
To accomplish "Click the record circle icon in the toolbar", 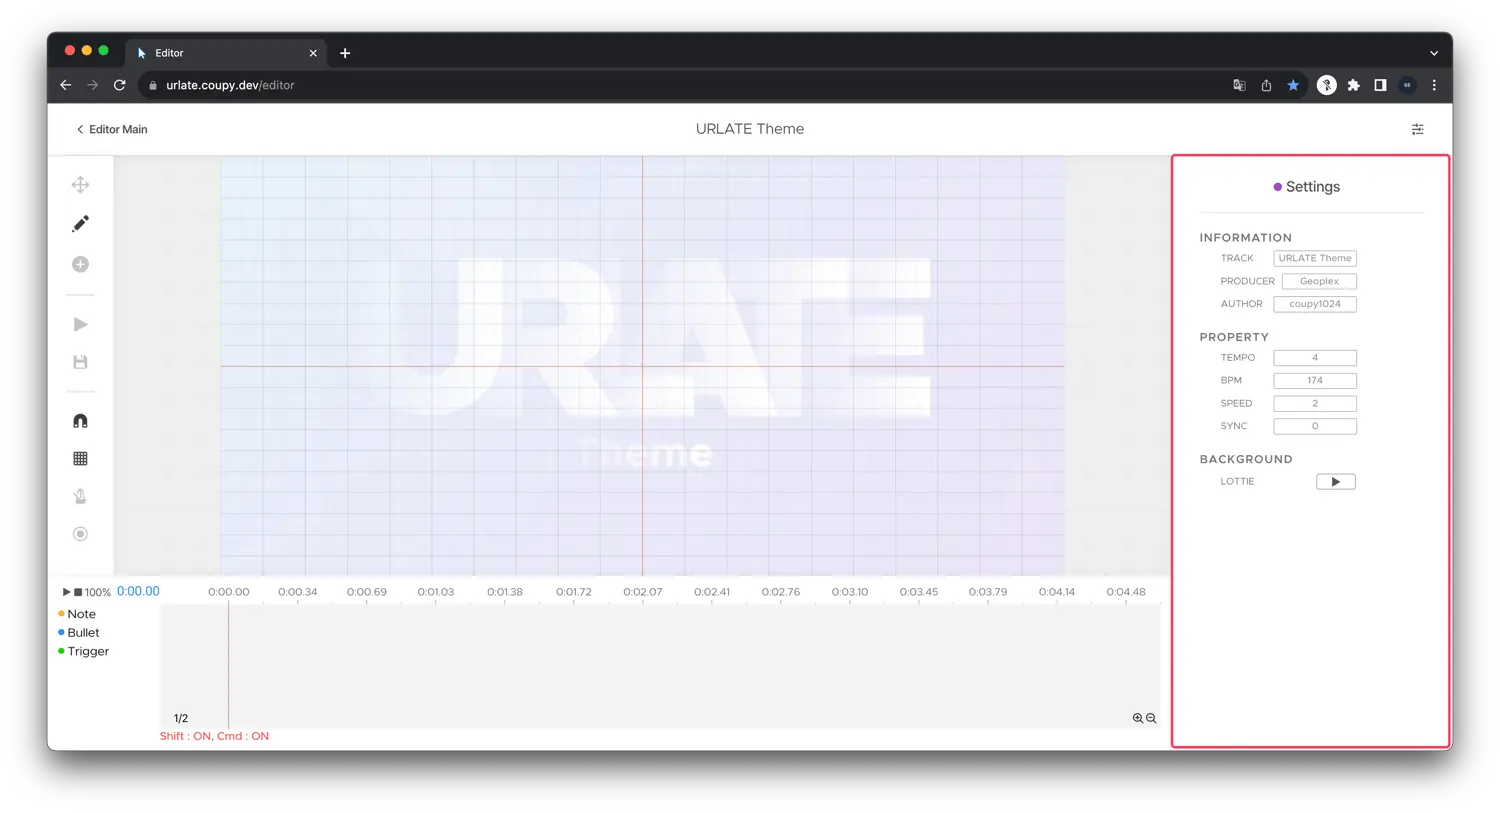I will coord(80,533).
